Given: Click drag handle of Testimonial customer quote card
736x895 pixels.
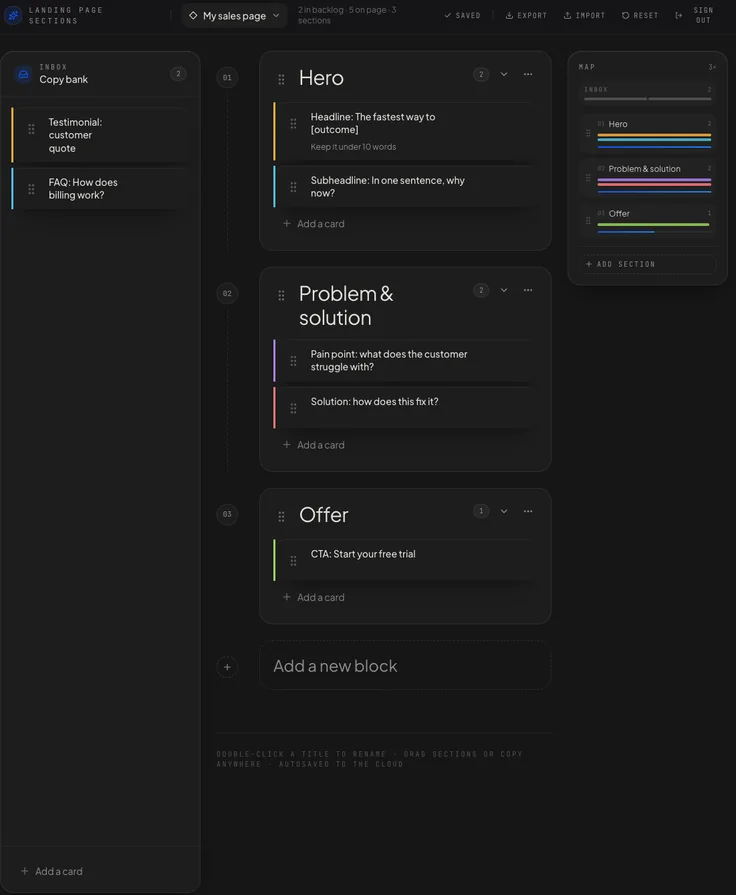Looking at the screenshot, I should [31, 129].
